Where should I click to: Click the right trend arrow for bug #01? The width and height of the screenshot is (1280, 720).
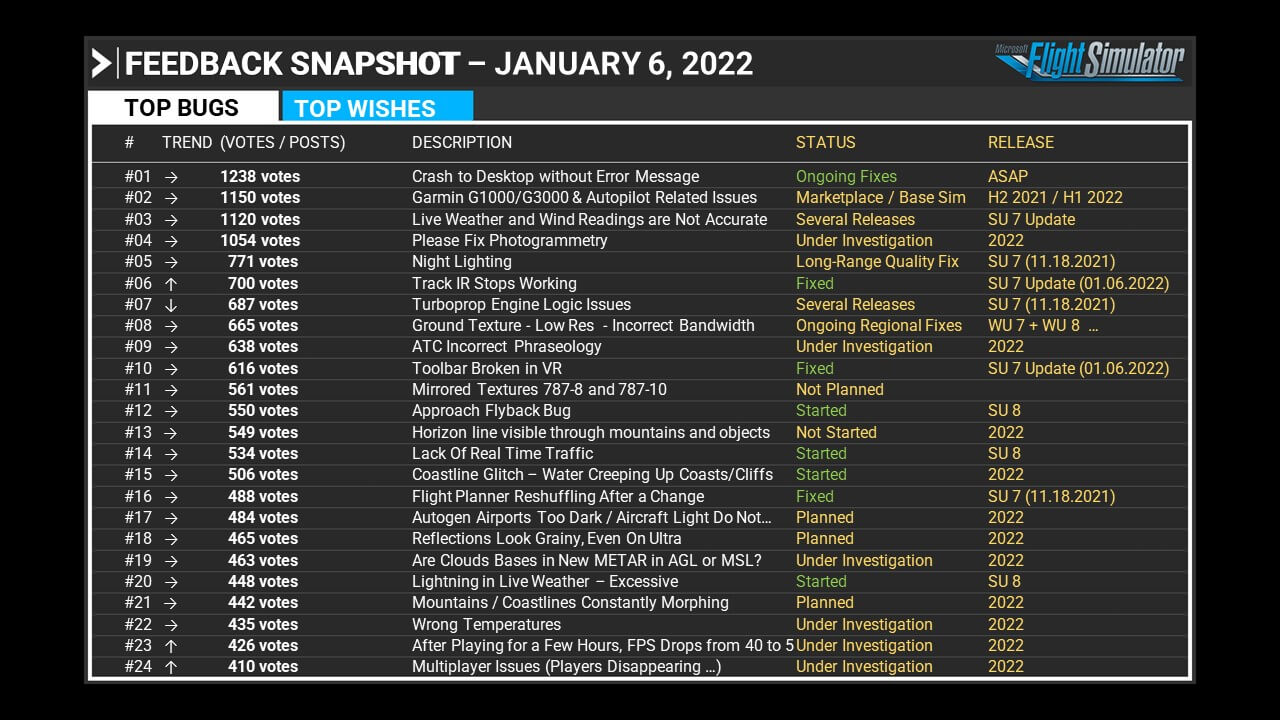click(x=171, y=177)
